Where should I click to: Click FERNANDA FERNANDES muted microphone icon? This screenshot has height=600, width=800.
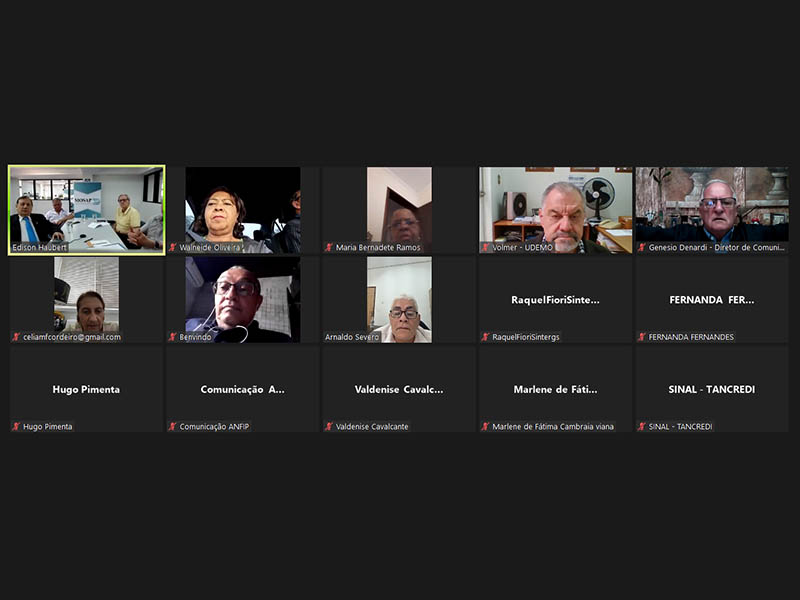click(642, 337)
